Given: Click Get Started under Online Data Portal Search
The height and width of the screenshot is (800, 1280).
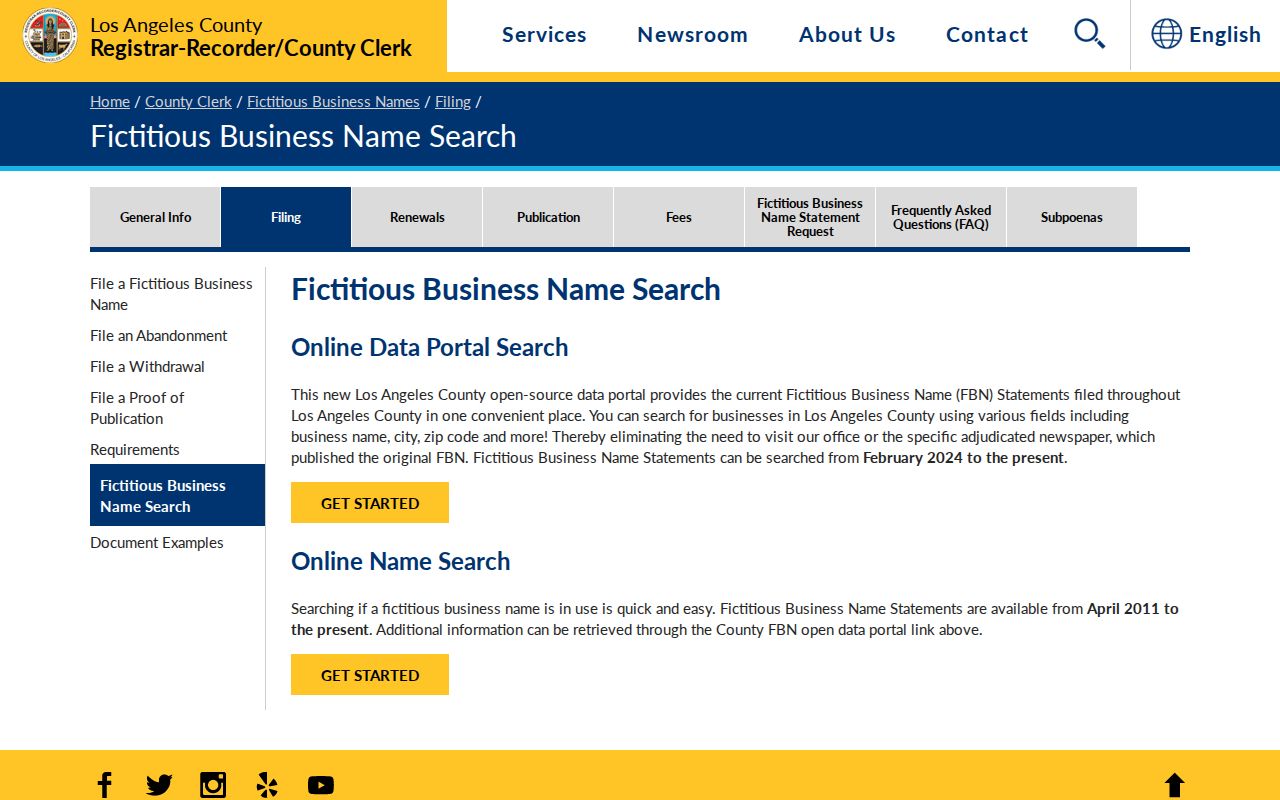Looking at the screenshot, I should [370, 503].
